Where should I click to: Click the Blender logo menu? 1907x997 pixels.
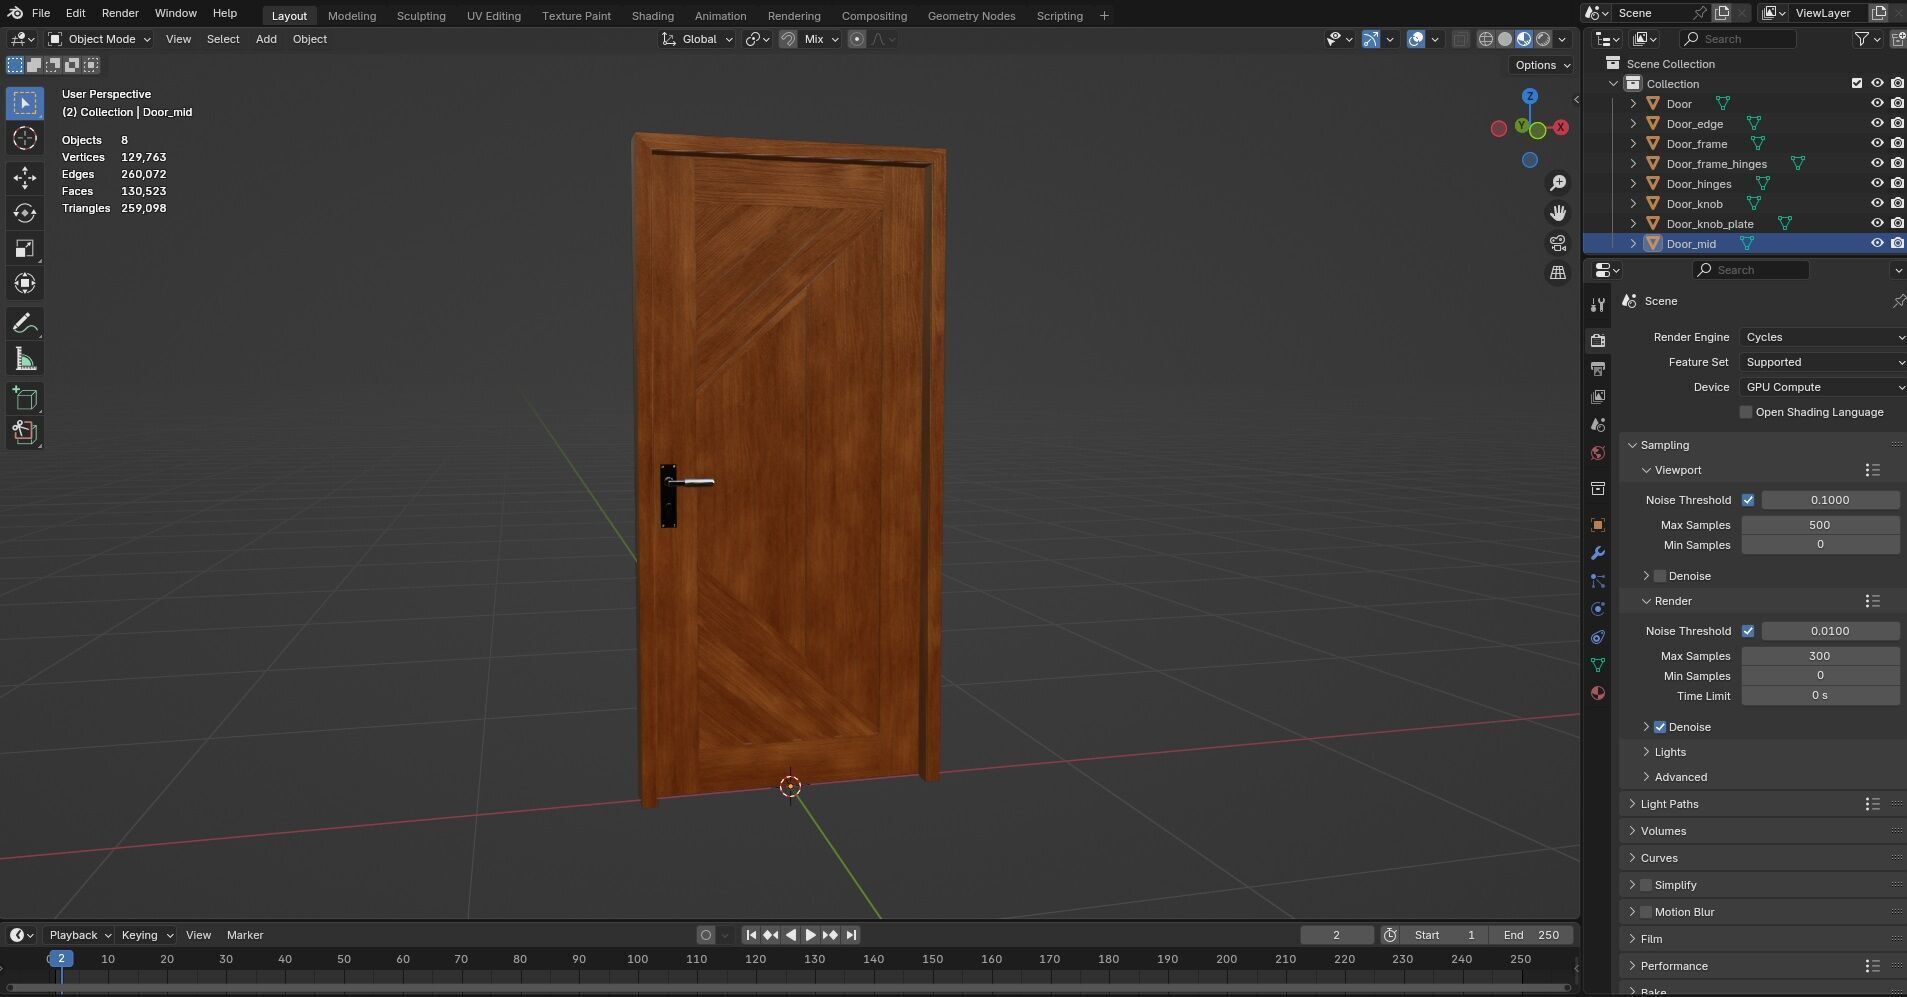(15, 13)
